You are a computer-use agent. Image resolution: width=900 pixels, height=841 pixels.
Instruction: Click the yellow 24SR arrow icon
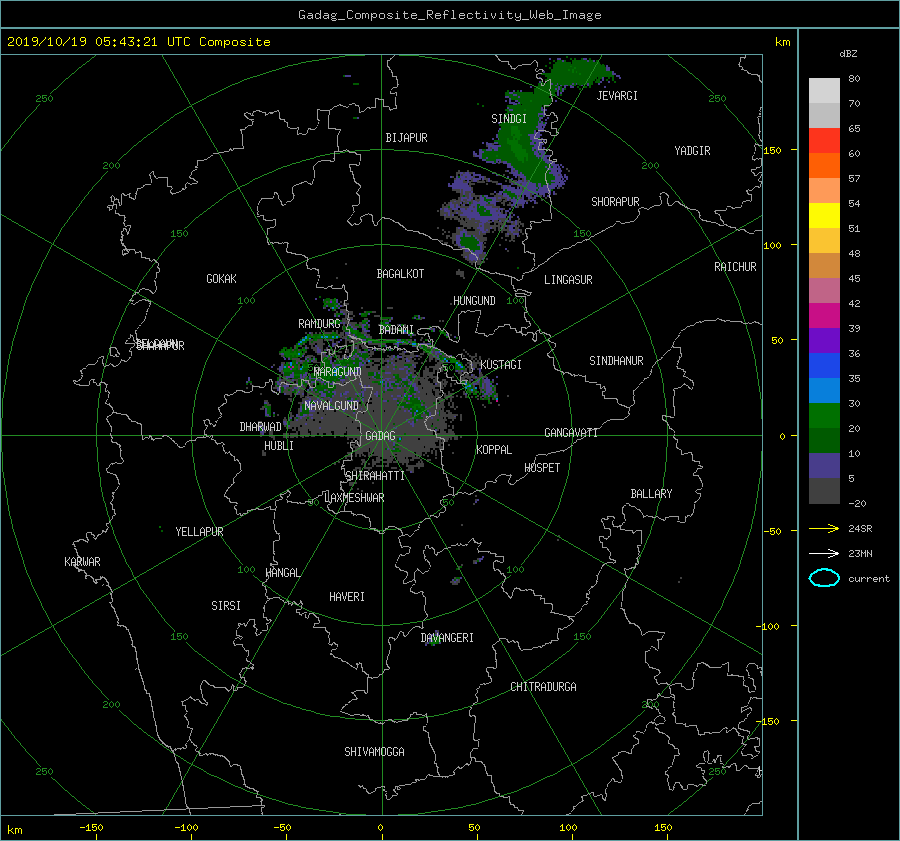pyautogui.click(x=824, y=528)
